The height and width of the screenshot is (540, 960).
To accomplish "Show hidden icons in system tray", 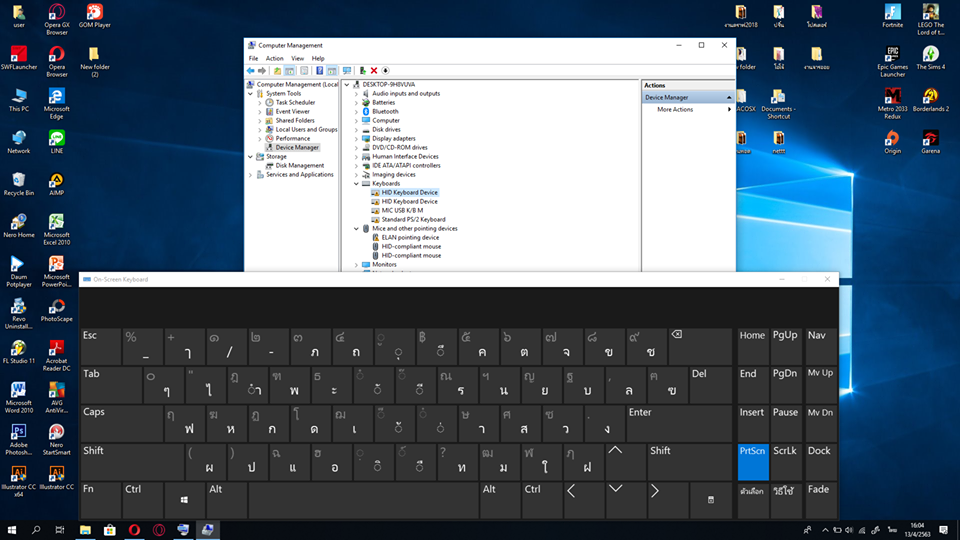I will point(825,530).
